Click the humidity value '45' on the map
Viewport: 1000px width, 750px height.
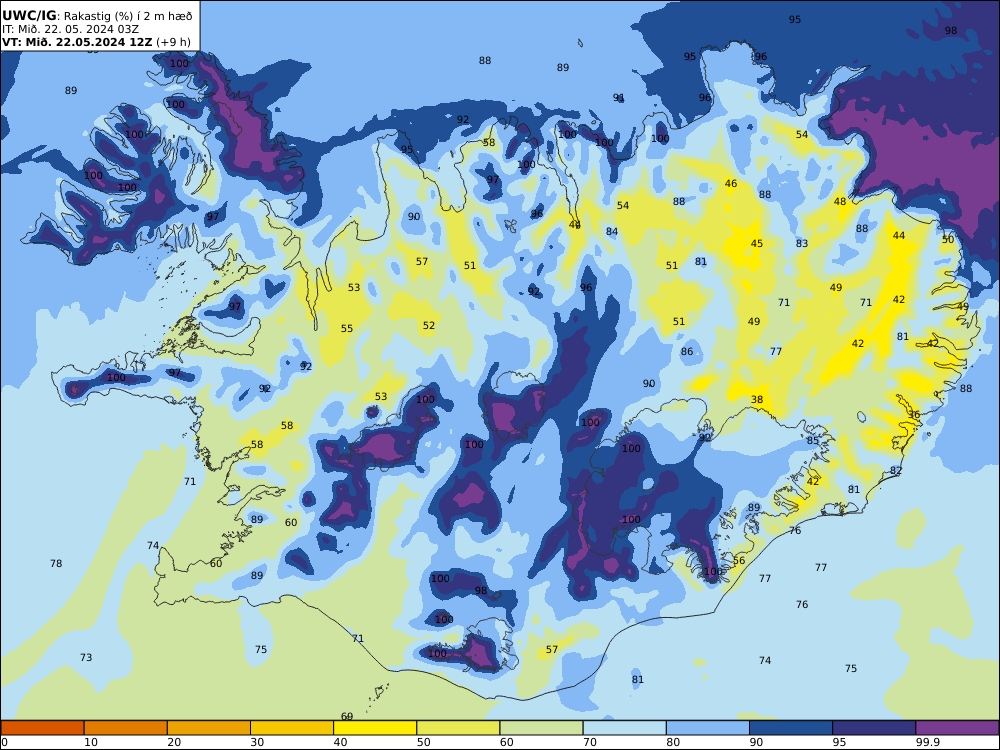coord(756,244)
